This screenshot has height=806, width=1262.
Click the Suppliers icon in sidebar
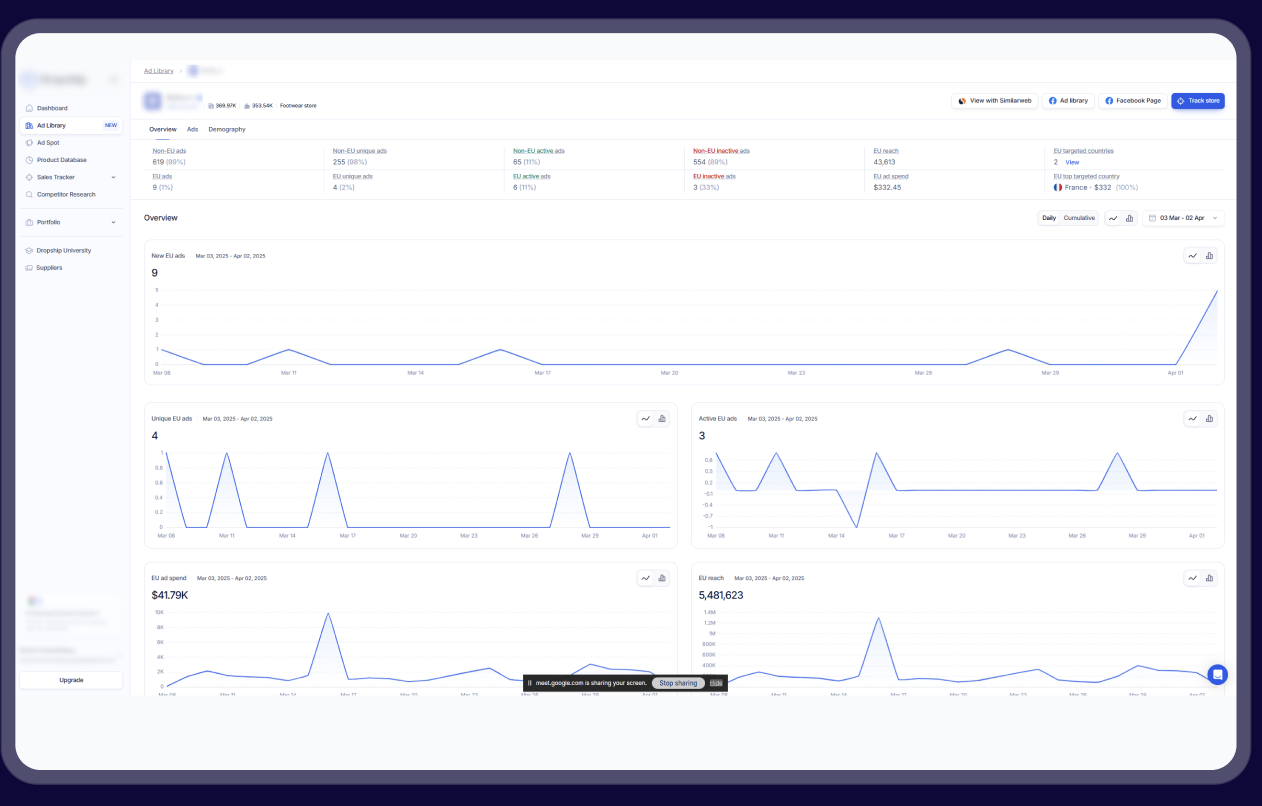pyautogui.click(x=29, y=268)
